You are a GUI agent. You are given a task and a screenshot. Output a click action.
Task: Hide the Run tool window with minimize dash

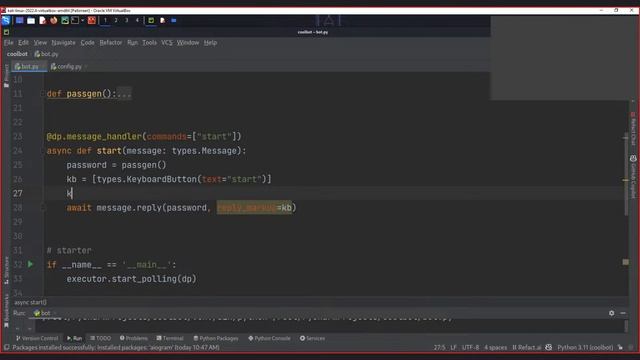coord(623,313)
